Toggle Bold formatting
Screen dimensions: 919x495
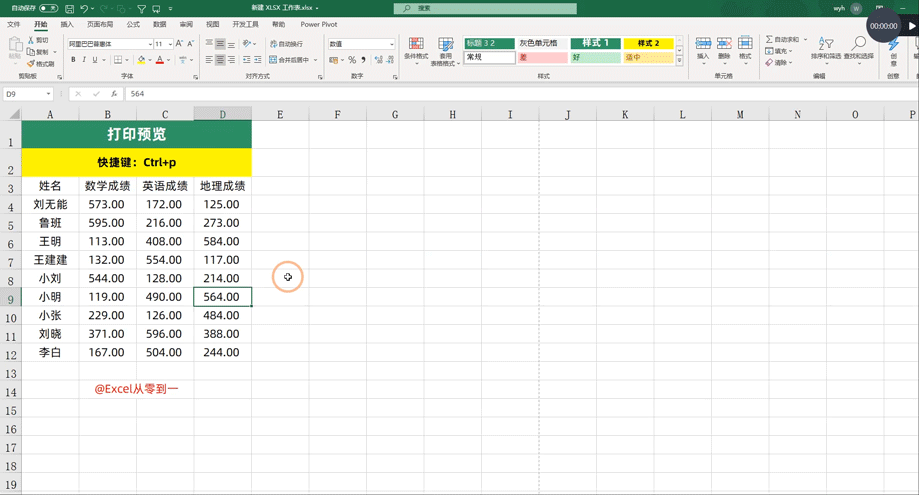(73, 60)
